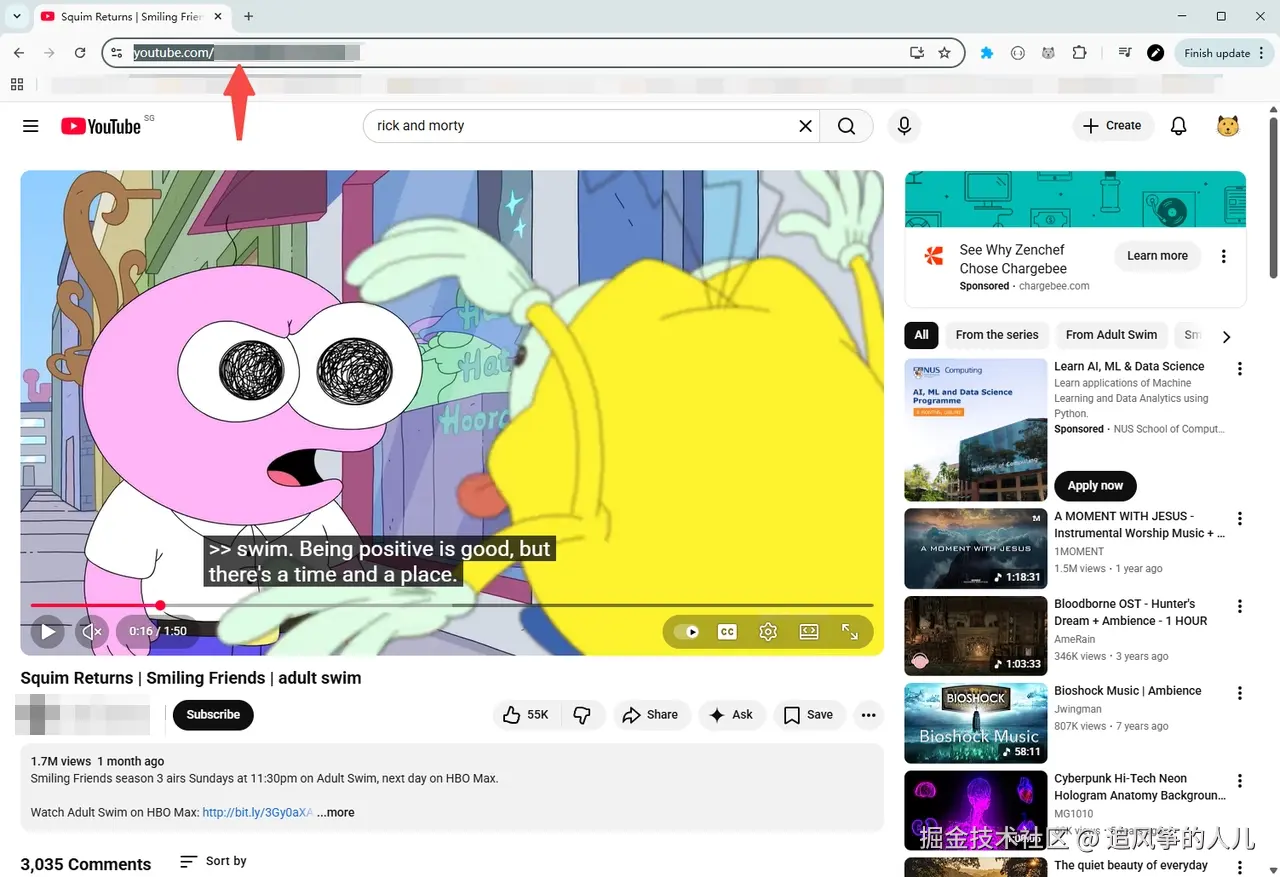This screenshot has width=1280, height=877.
Task: Open account avatar menu
Action: pos(1228,126)
